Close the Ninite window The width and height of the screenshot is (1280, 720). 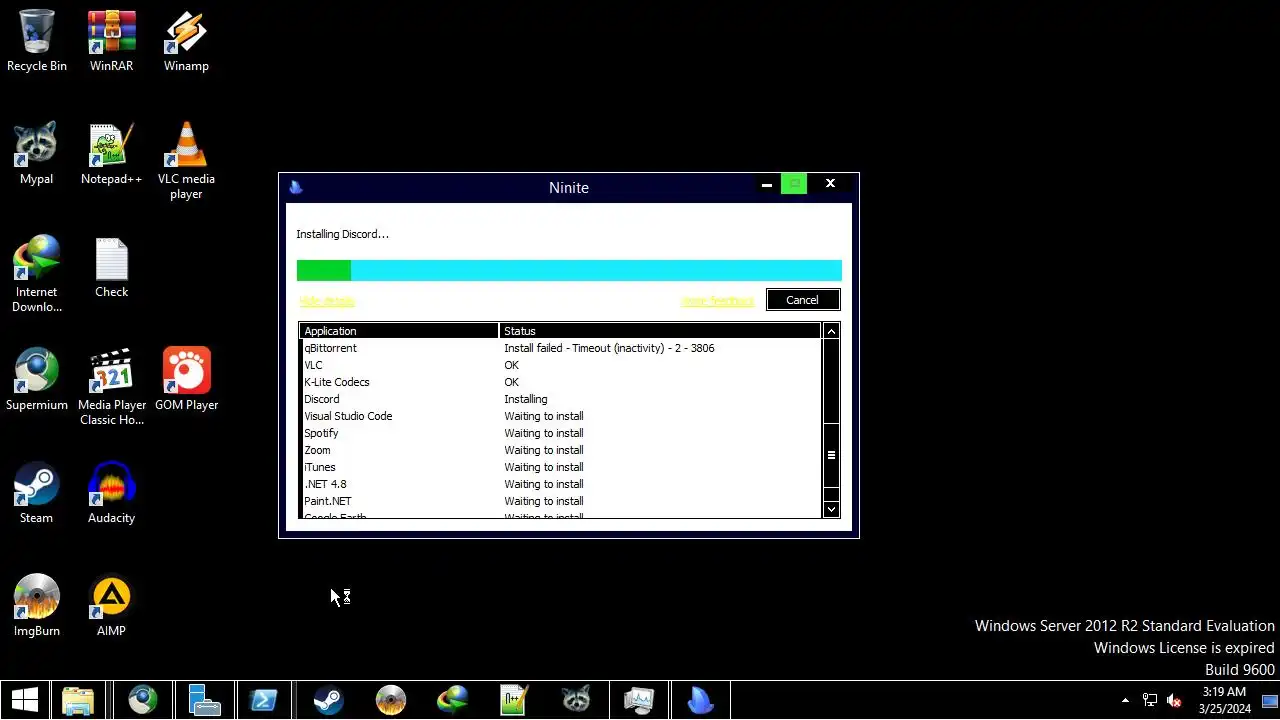point(830,184)
